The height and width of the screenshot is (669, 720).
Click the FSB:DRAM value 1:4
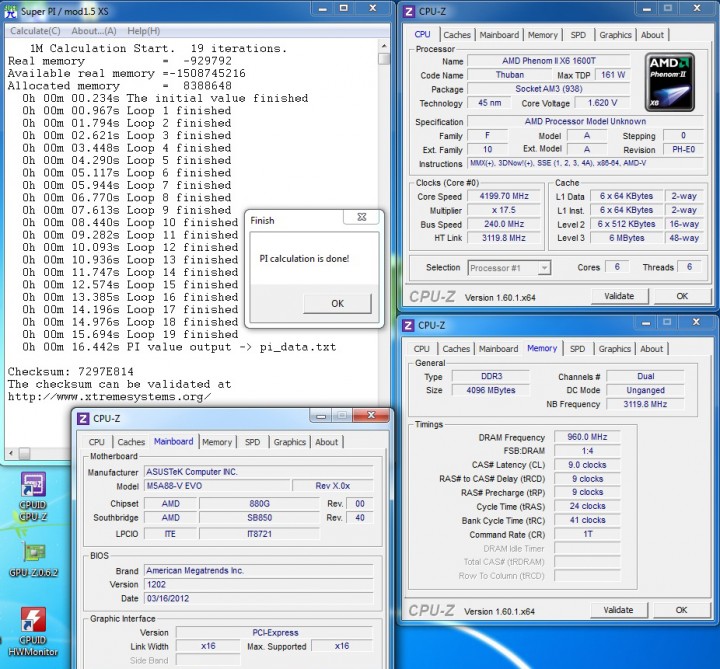[x=587, y=451]
